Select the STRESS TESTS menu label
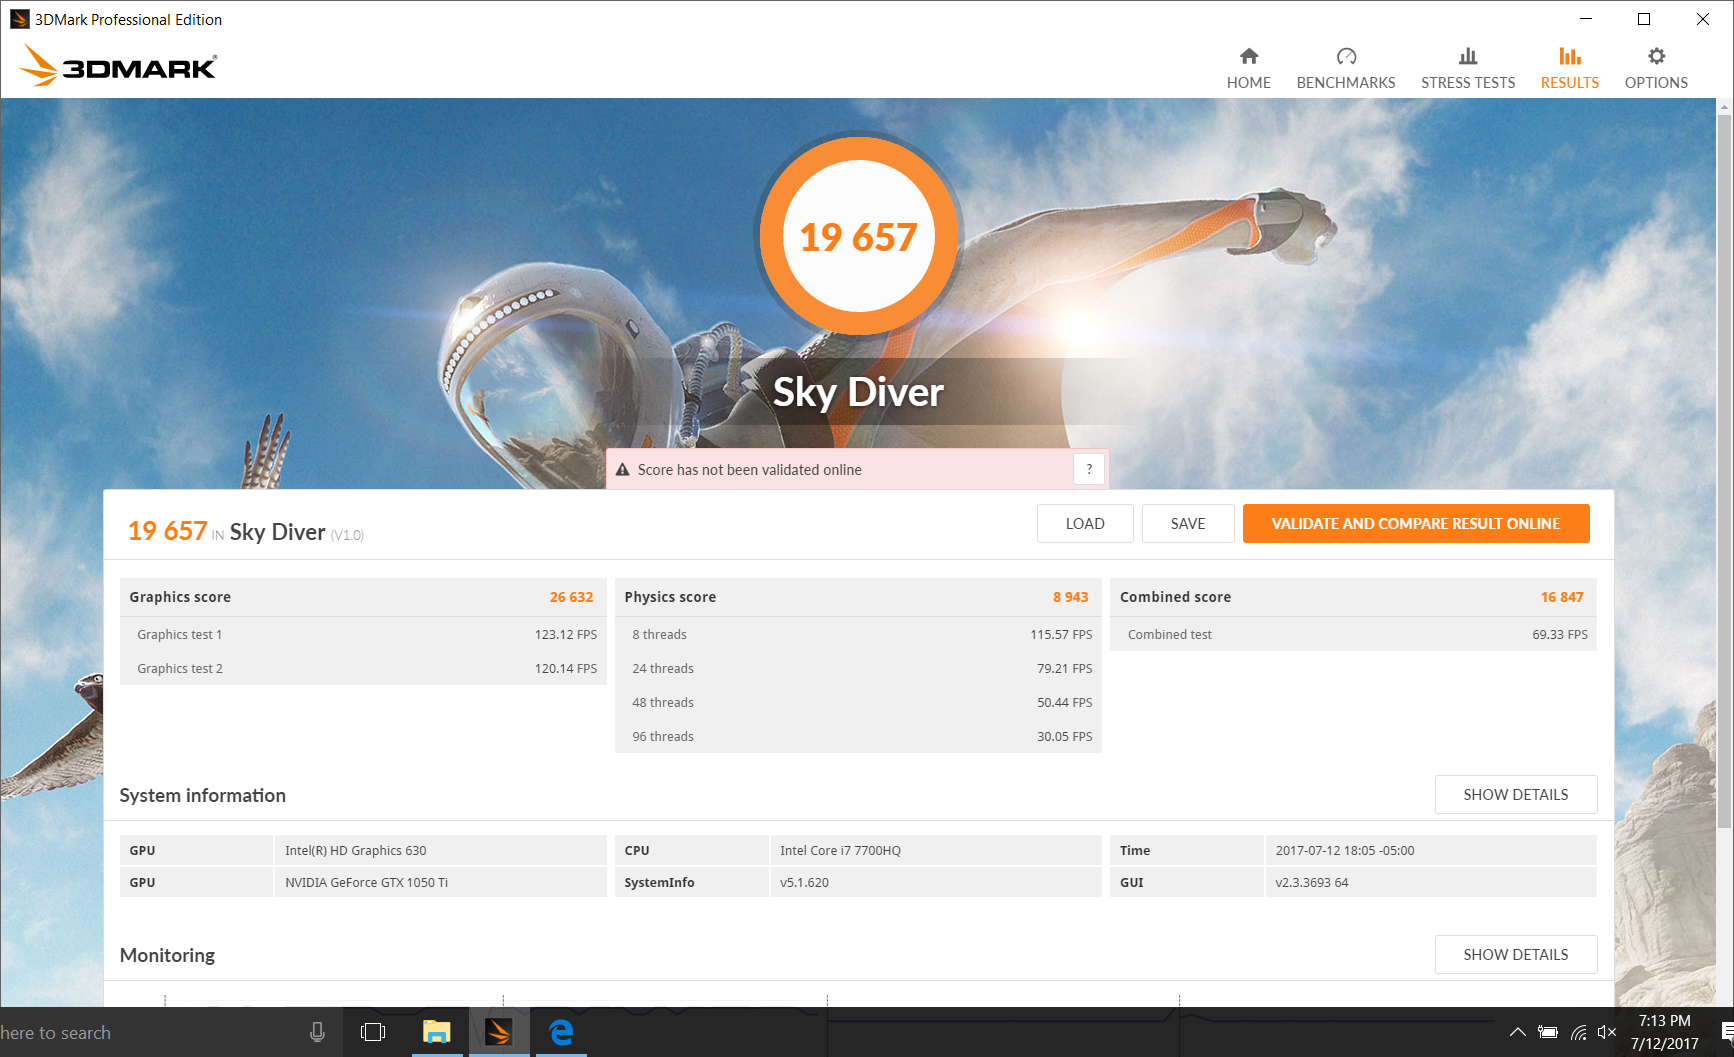 (x=1468, y=83)
